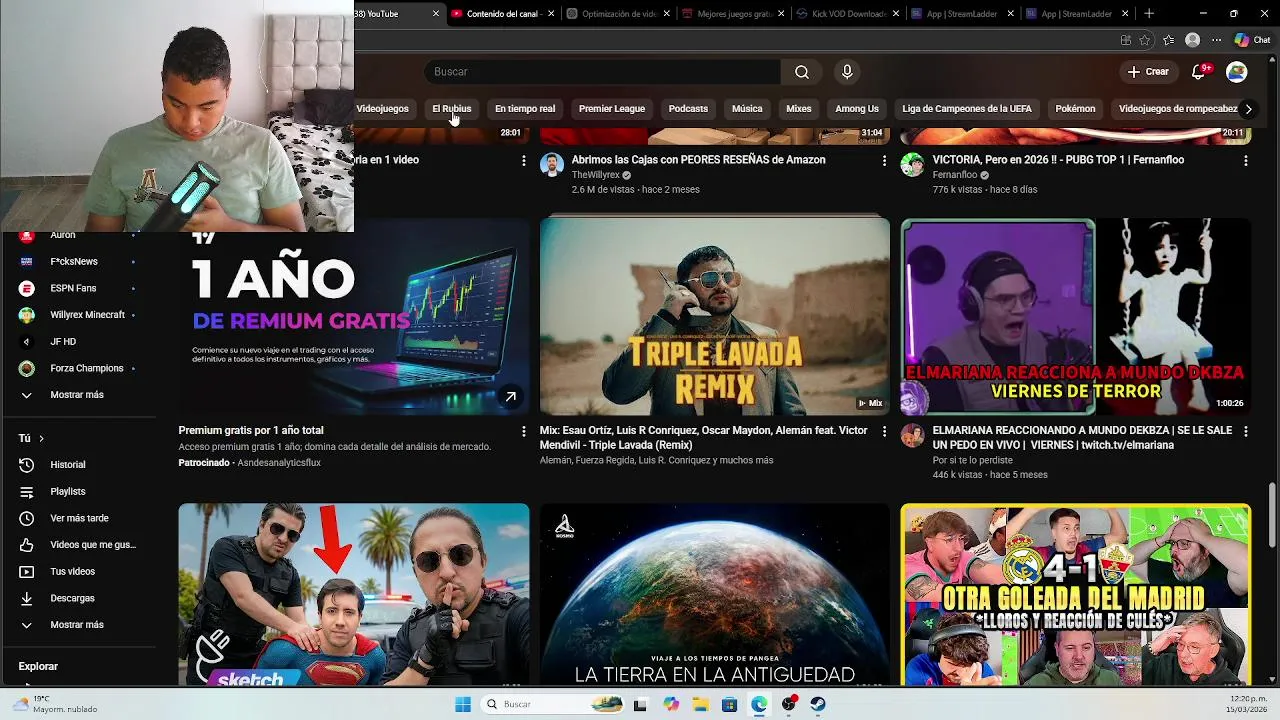Select the Mixes chip
Screen dimensions: 1280x720
click(x=799, y=109)
